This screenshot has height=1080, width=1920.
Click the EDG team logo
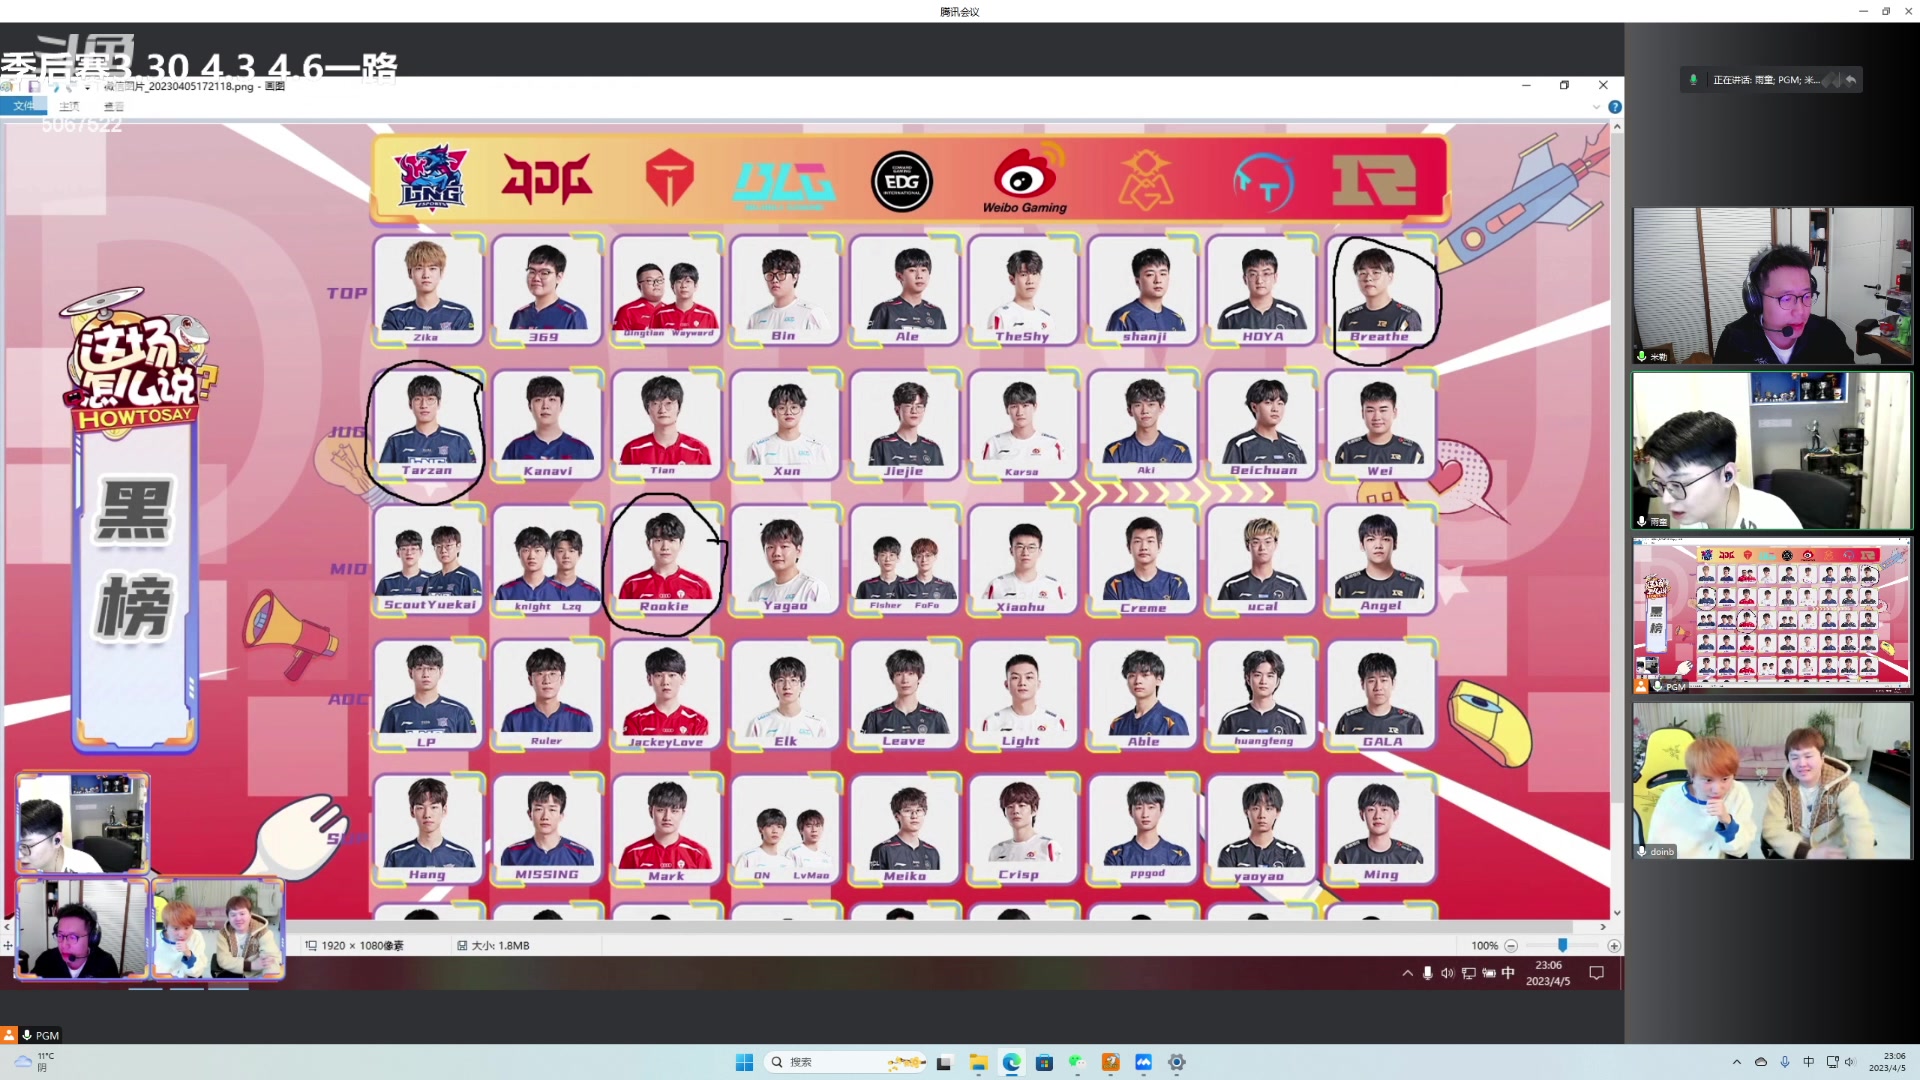pyautogui.click(x=902, y=181)
